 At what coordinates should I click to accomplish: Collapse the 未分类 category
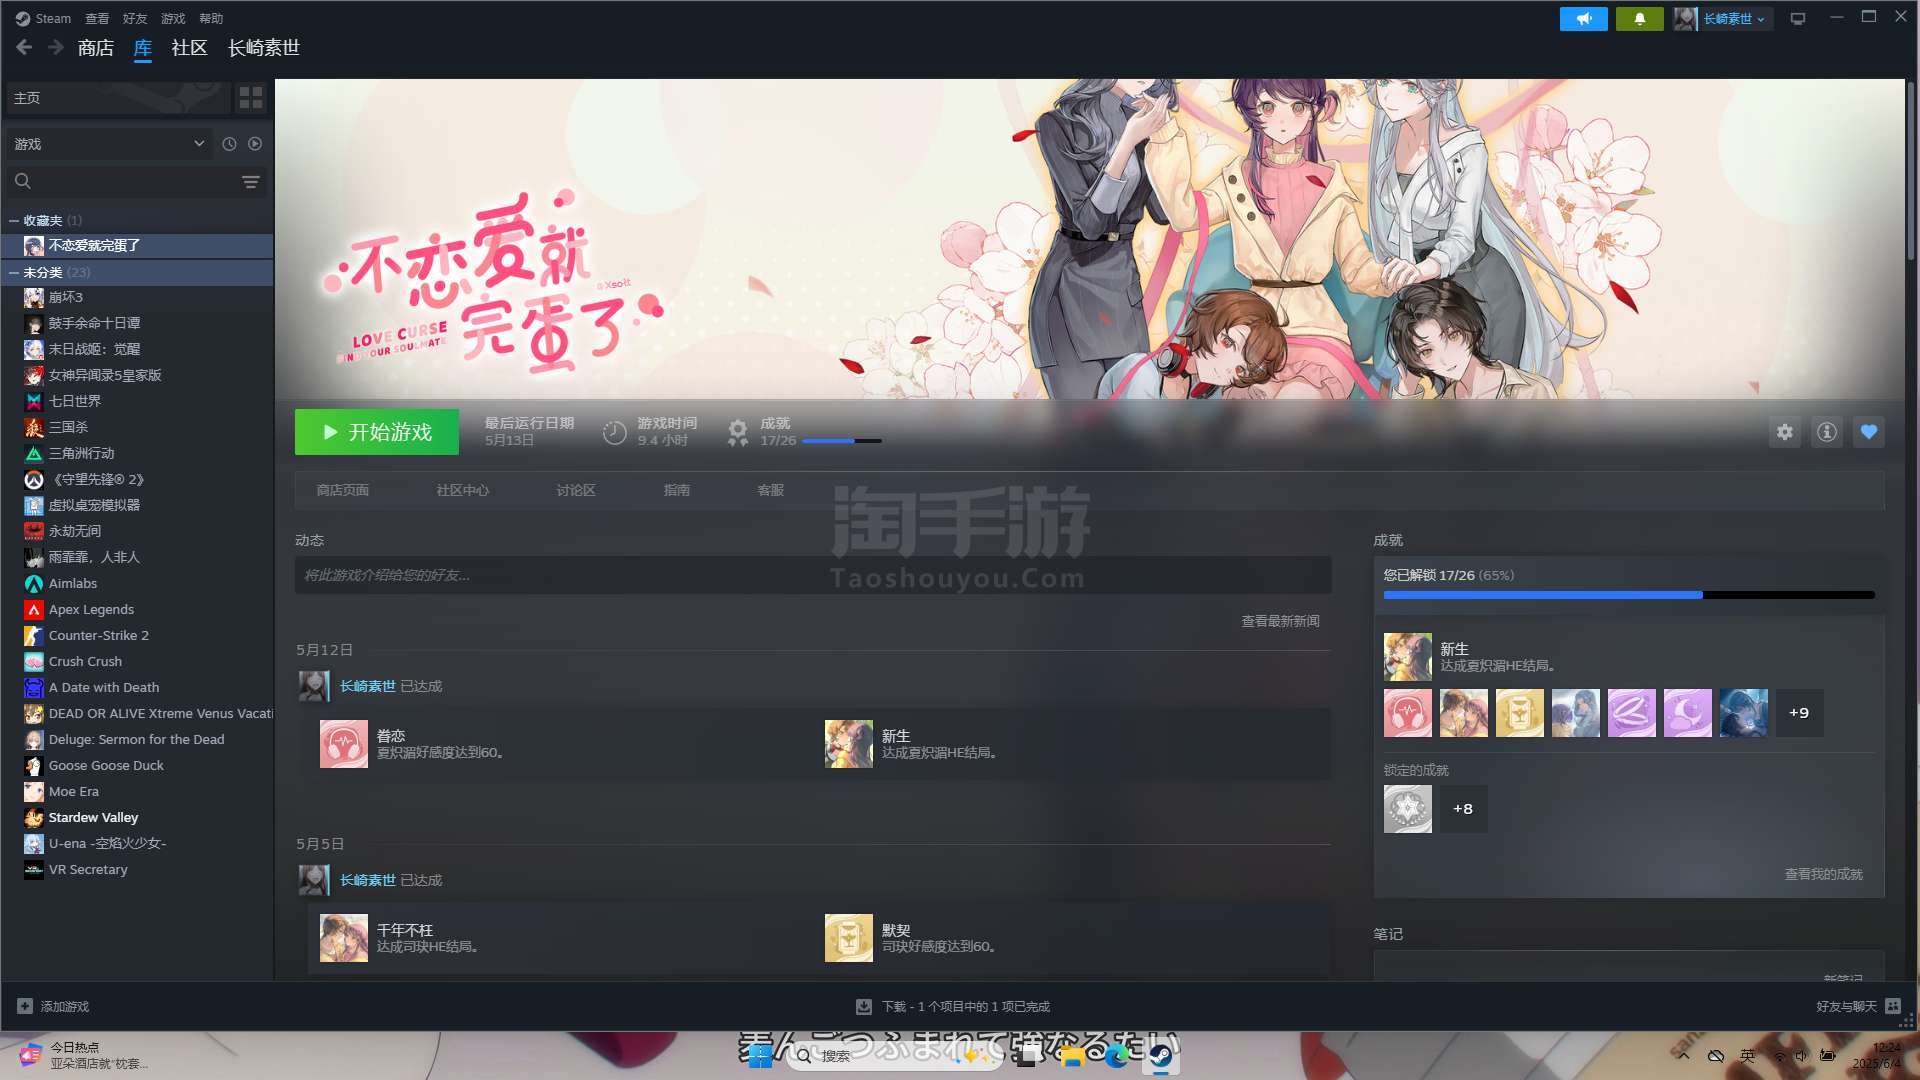[14, 273]
